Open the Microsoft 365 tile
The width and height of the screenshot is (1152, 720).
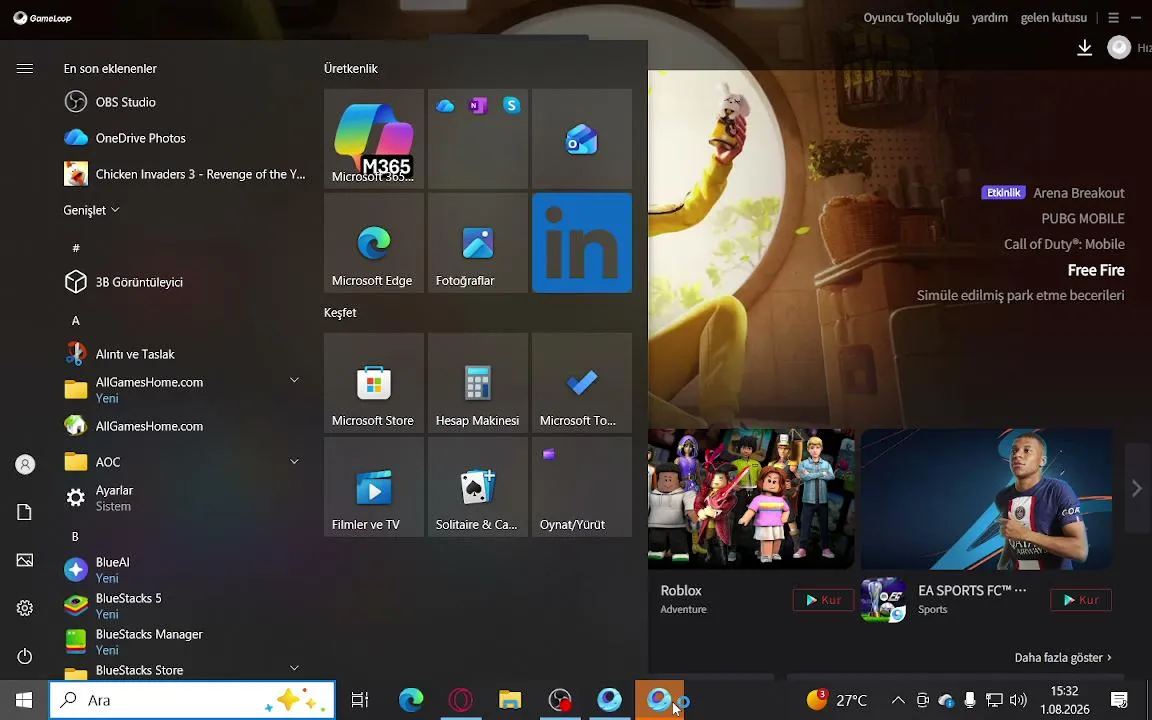(x=374, y=139)
